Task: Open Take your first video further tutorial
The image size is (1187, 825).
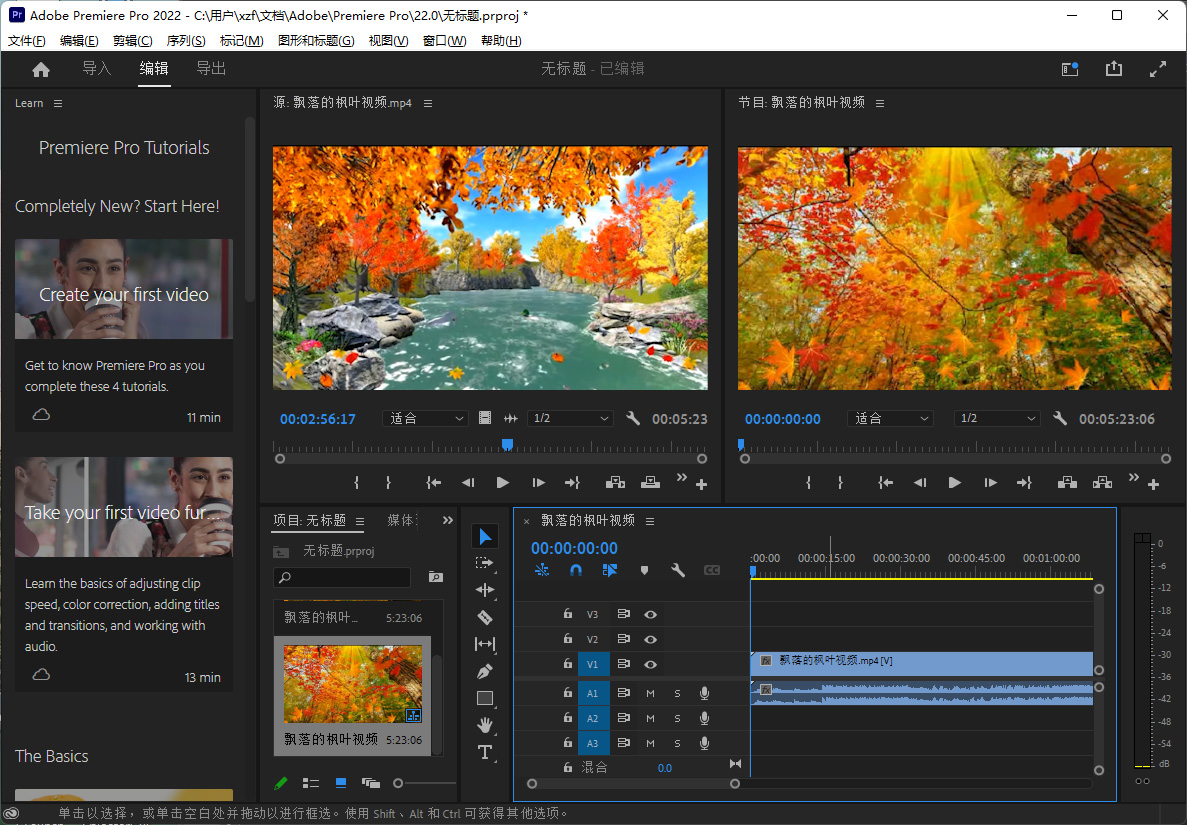Action: tap(124, 507)
